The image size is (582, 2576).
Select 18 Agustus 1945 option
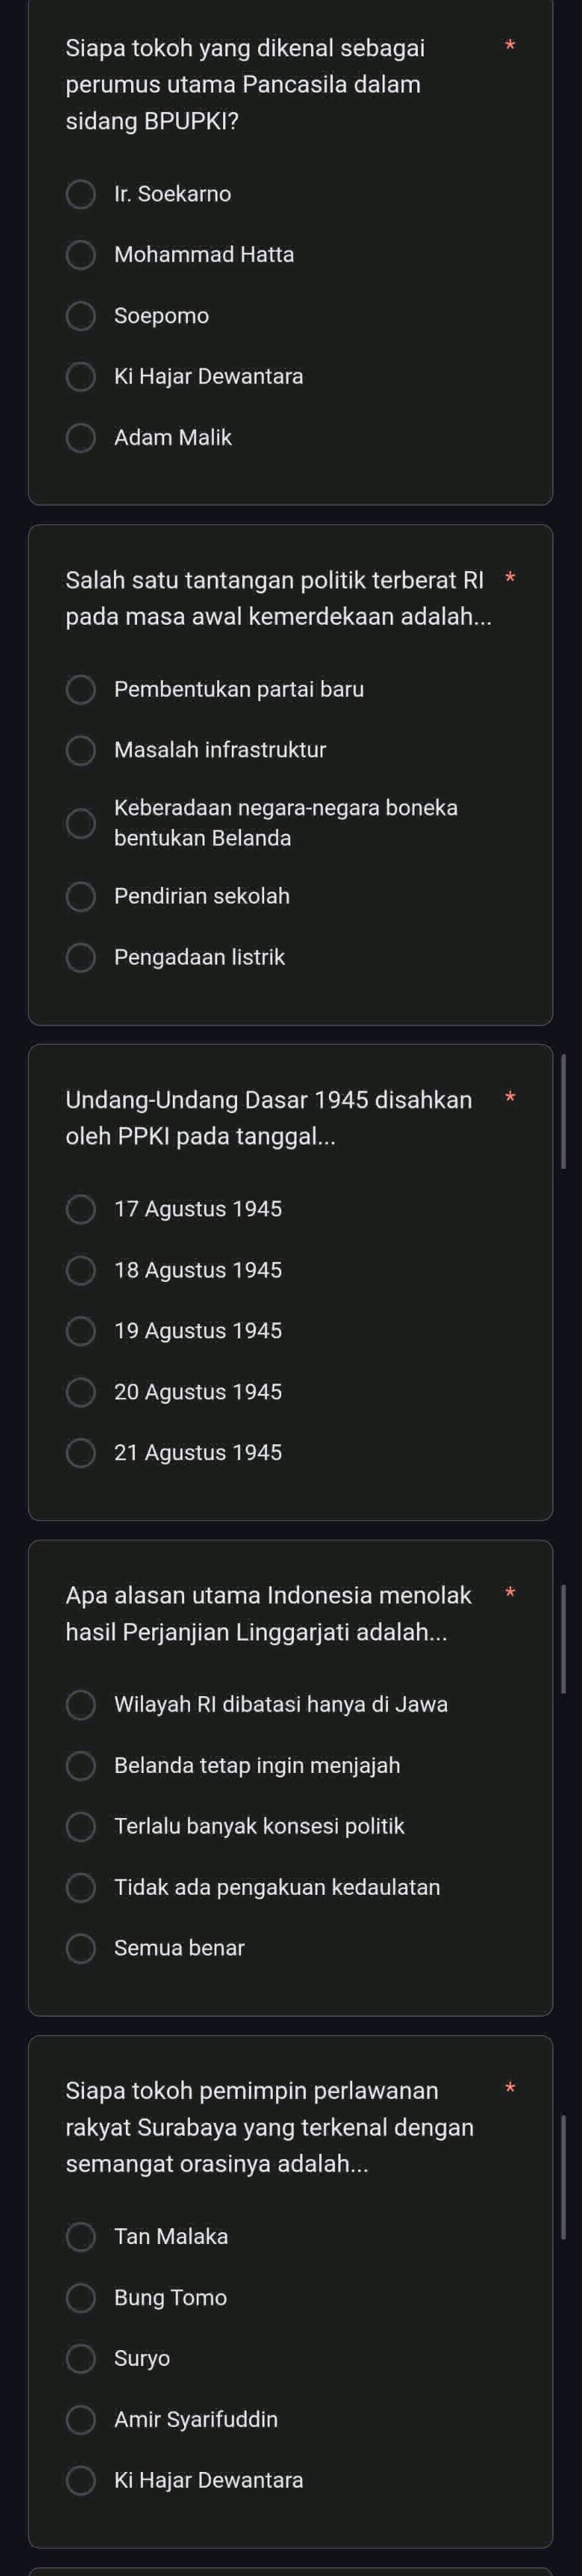click(x=80, y=1270)
